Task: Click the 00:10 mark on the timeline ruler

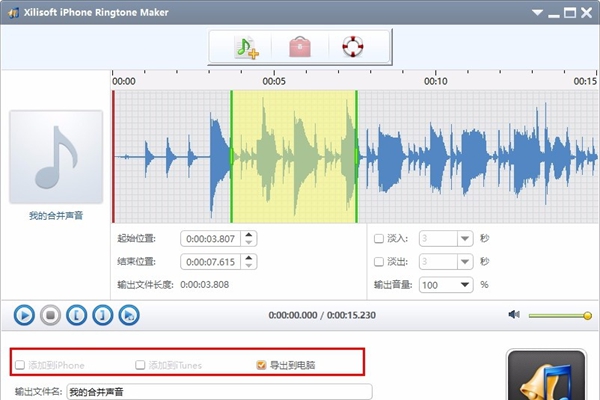Action: click(435, 81)
